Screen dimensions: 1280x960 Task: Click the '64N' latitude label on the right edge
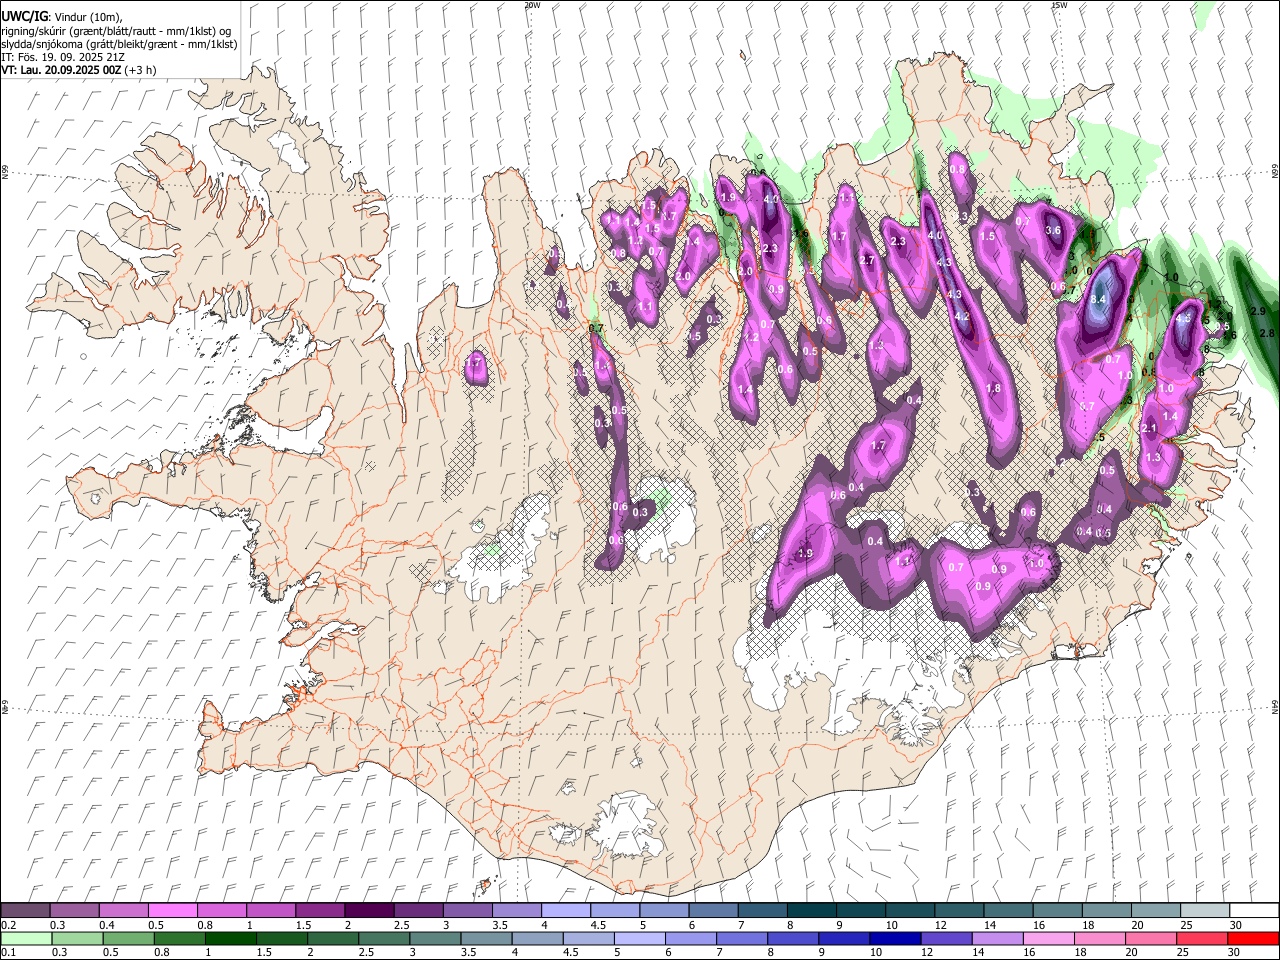coord(1275,707)
